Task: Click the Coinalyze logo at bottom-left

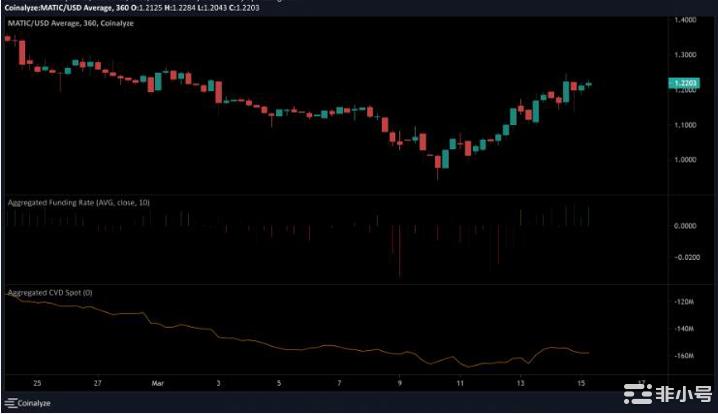Action: coord(29,405)
